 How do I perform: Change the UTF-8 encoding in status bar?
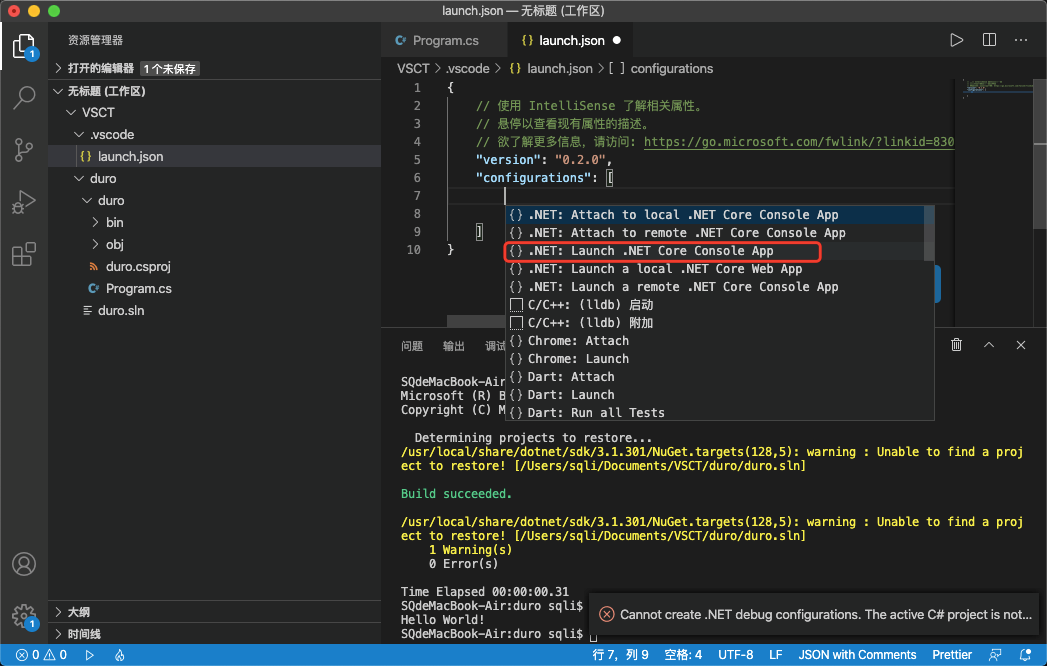coord(736,654)
